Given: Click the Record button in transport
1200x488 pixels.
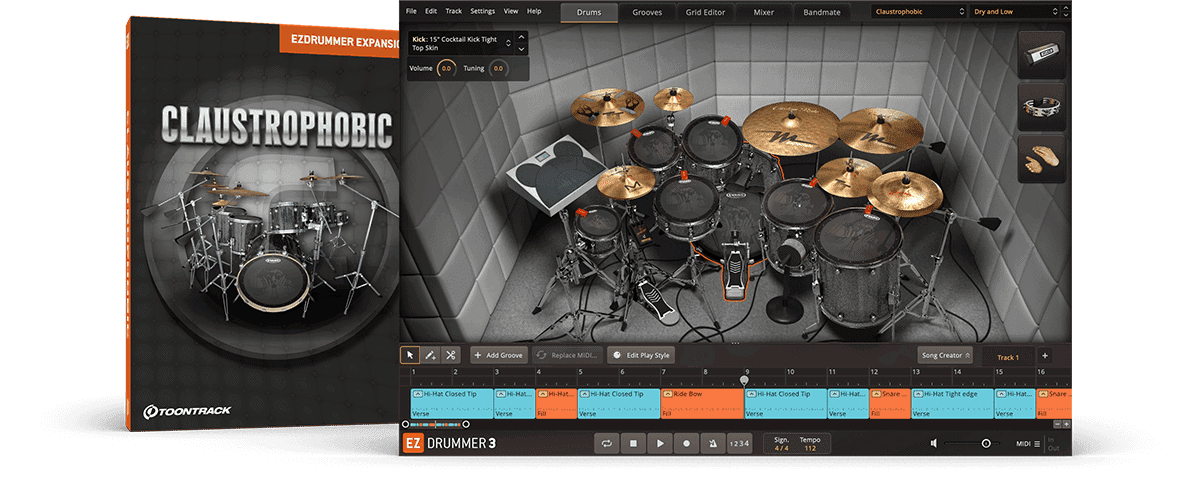Looking at the screenshot, I should (x=686, y=443).
